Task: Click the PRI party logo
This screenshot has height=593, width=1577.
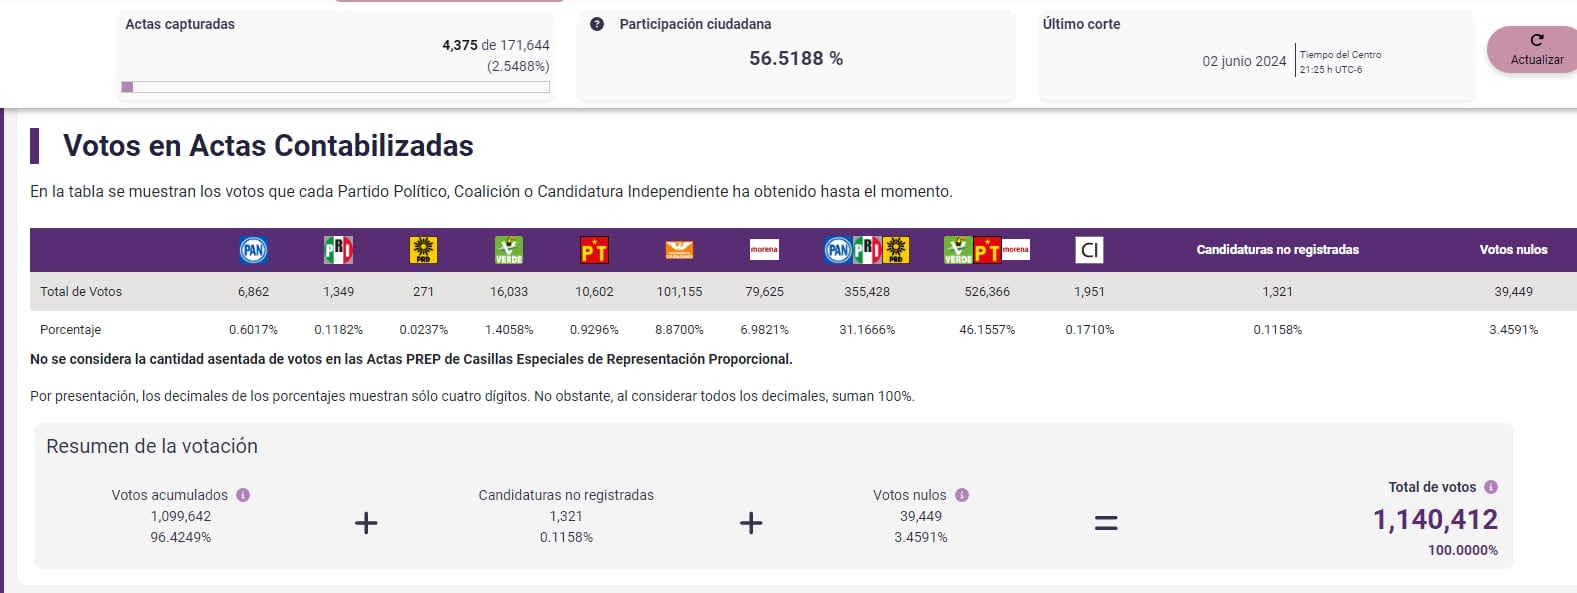Action: 338,250
